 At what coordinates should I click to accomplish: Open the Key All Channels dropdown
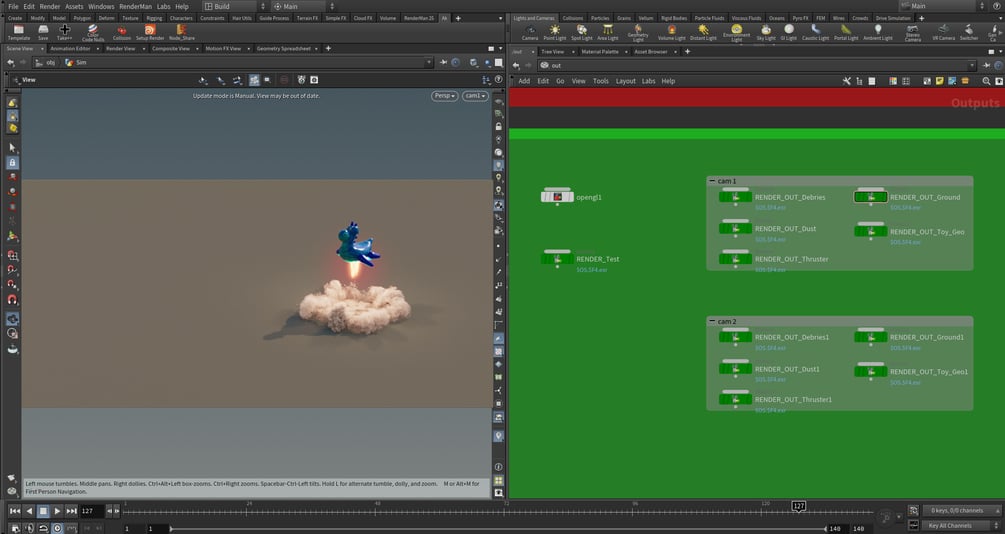pos(961,526)
